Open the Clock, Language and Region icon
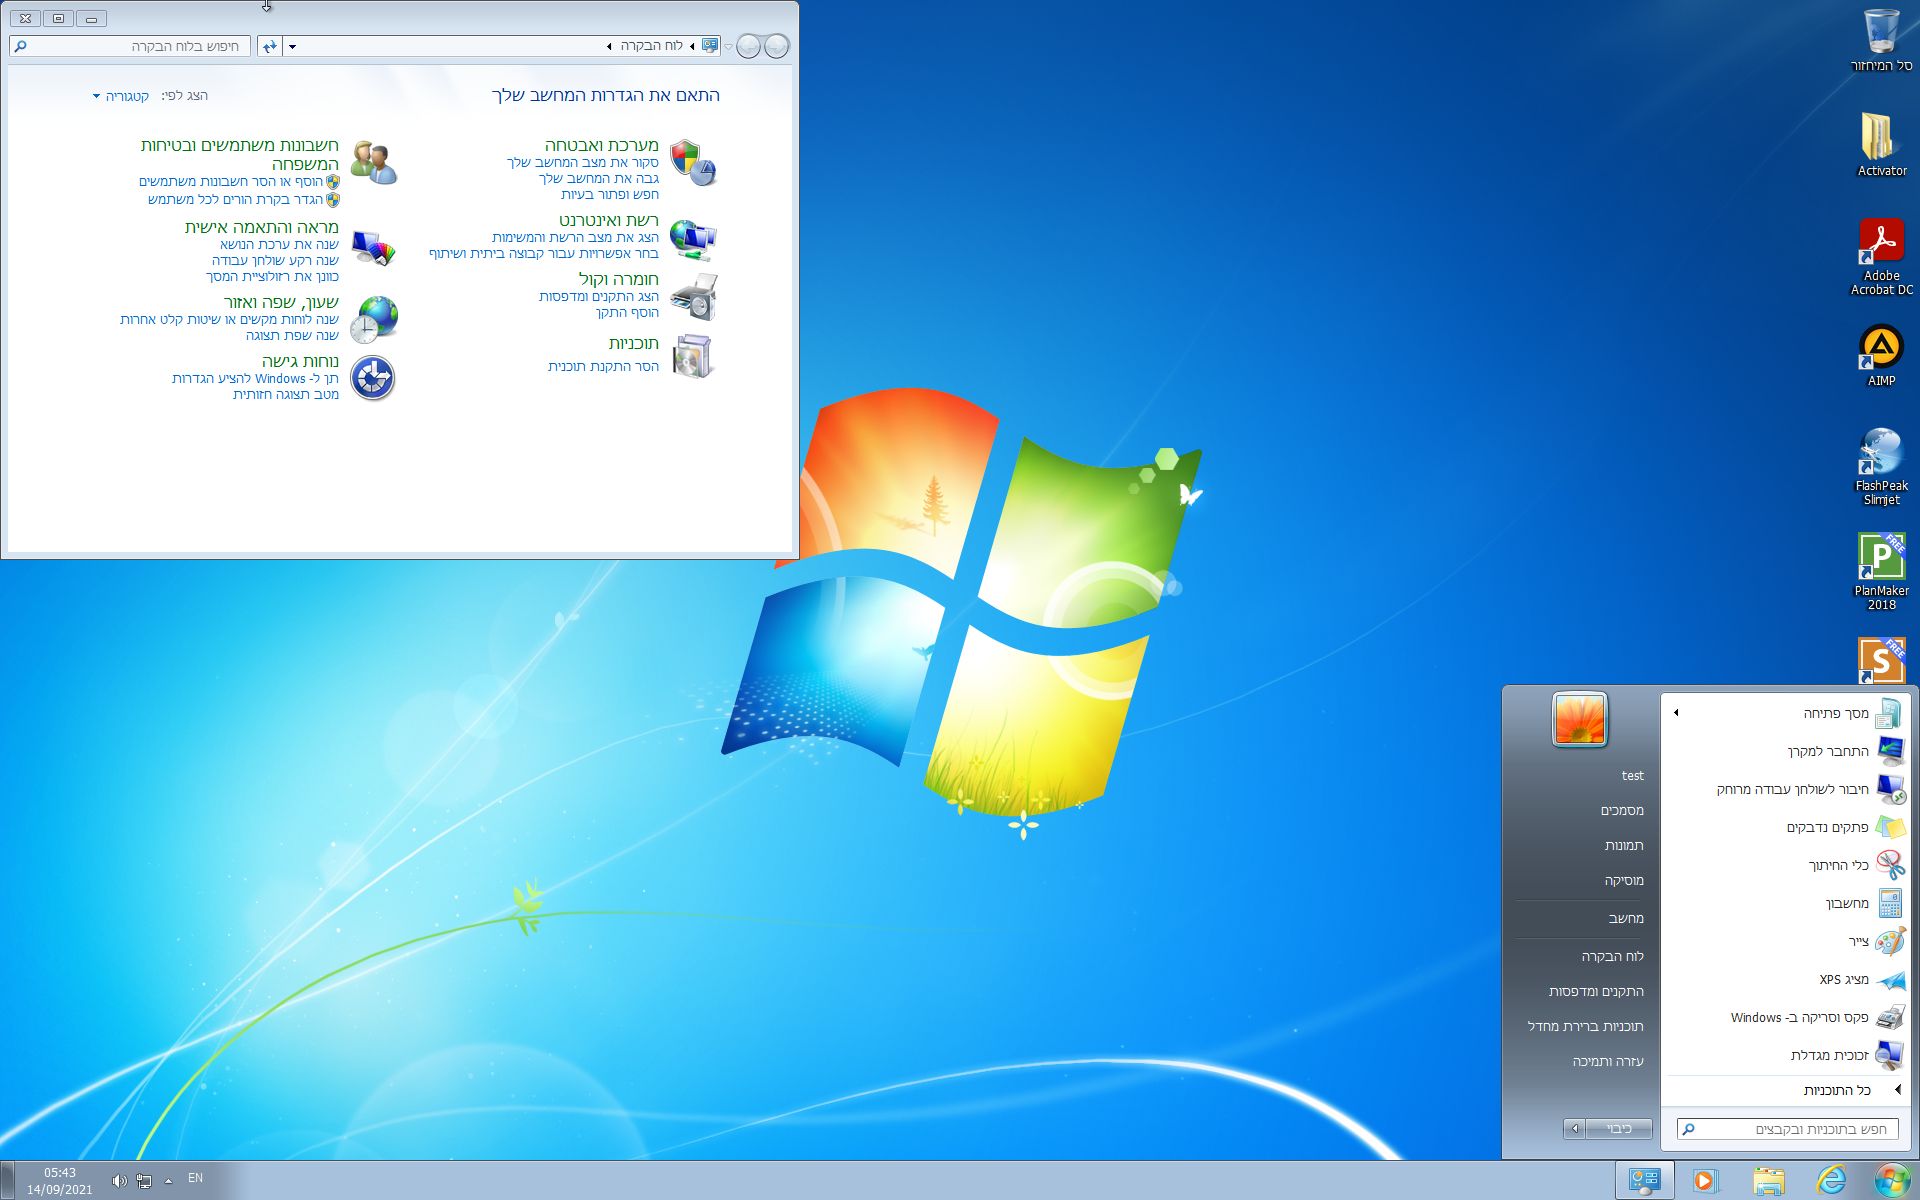1920x1200 pixels. click(x=374, y=319)
